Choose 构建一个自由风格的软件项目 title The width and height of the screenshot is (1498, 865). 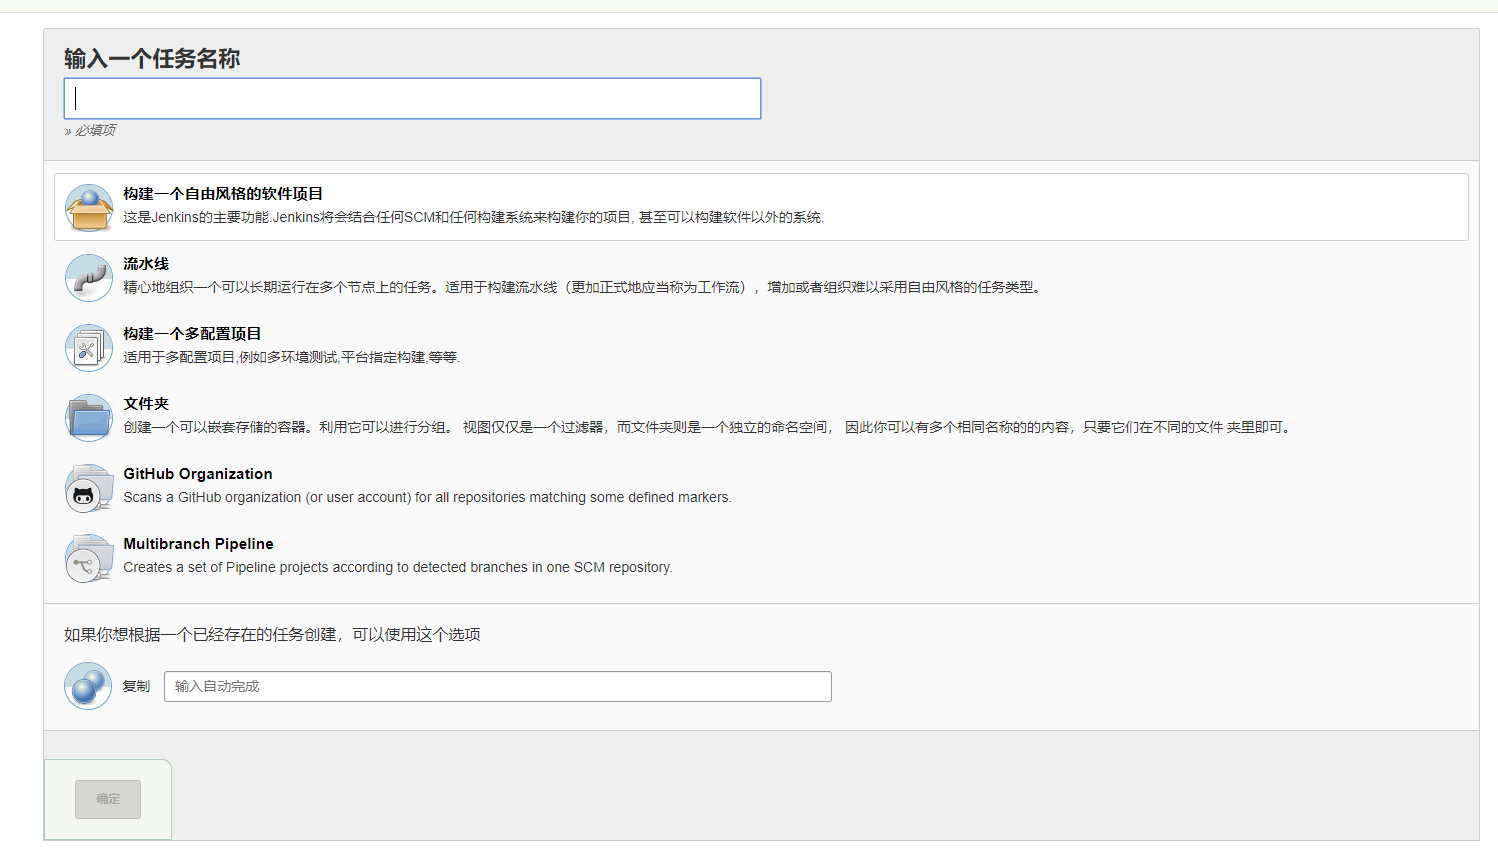click(223, 194)
